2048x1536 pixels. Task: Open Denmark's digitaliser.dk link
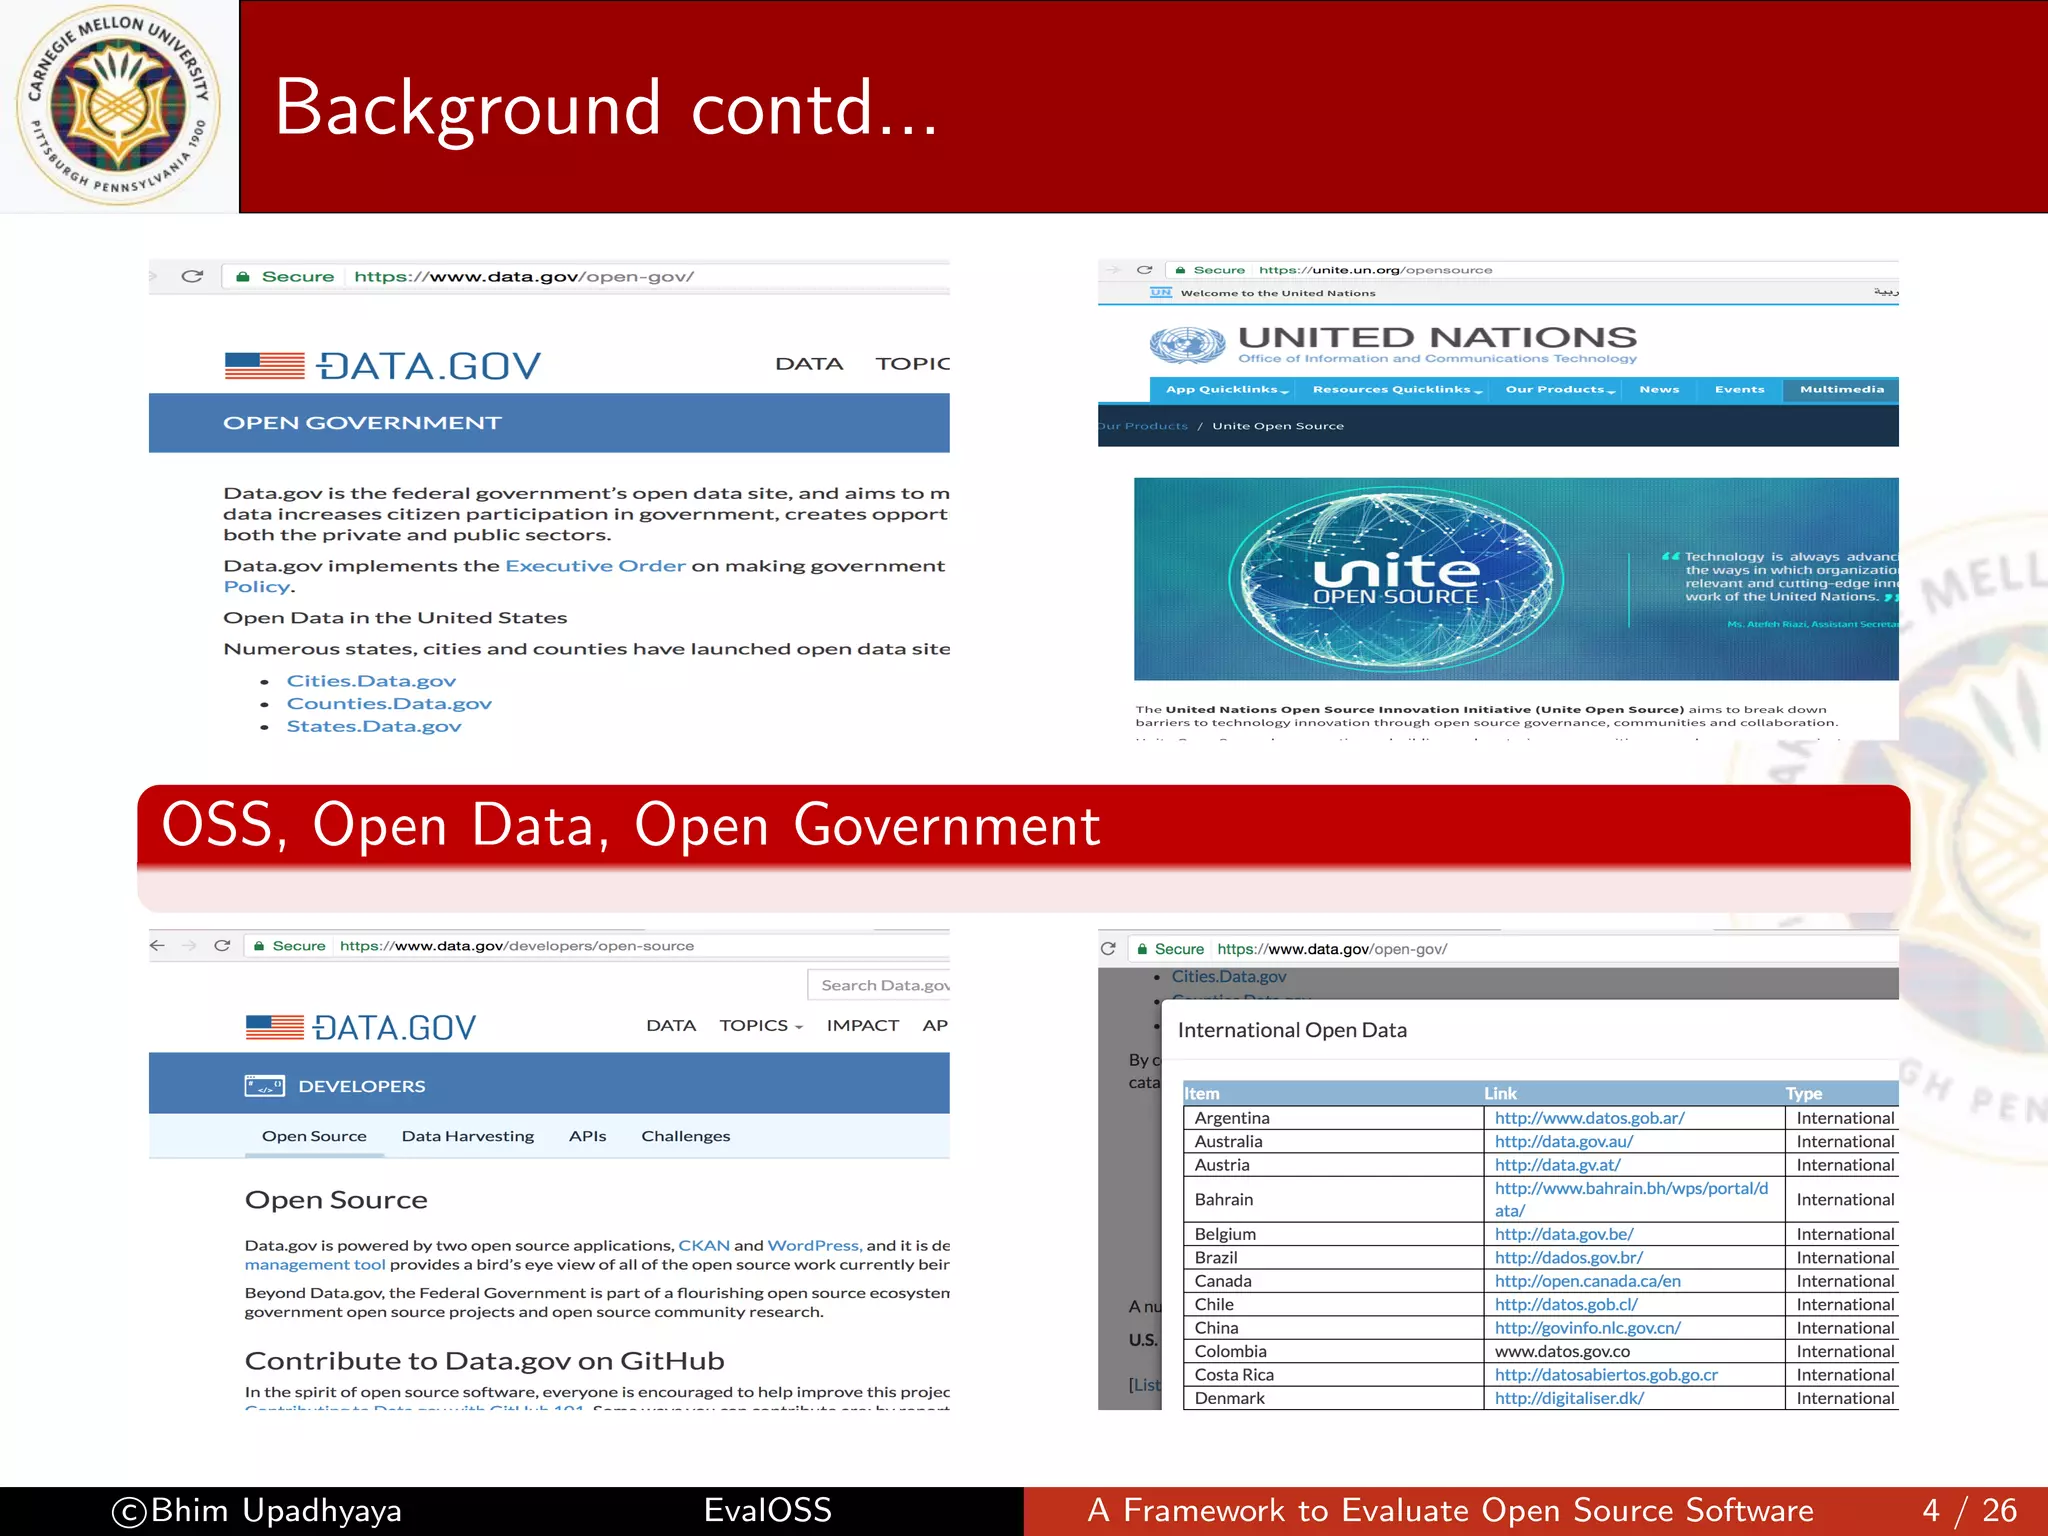pyautogui.click(x=1569, y=1398)
